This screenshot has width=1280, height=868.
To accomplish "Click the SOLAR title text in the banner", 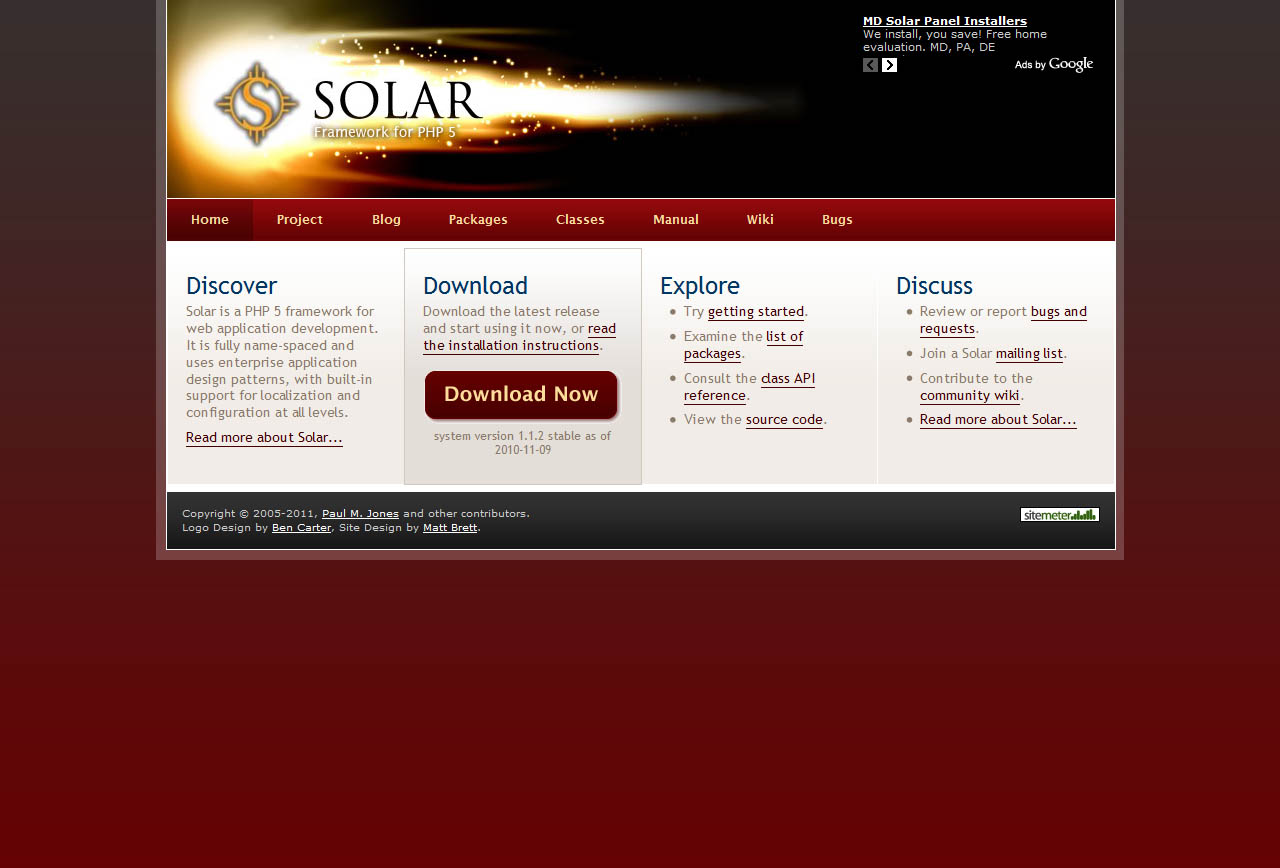I will (397, 101).
